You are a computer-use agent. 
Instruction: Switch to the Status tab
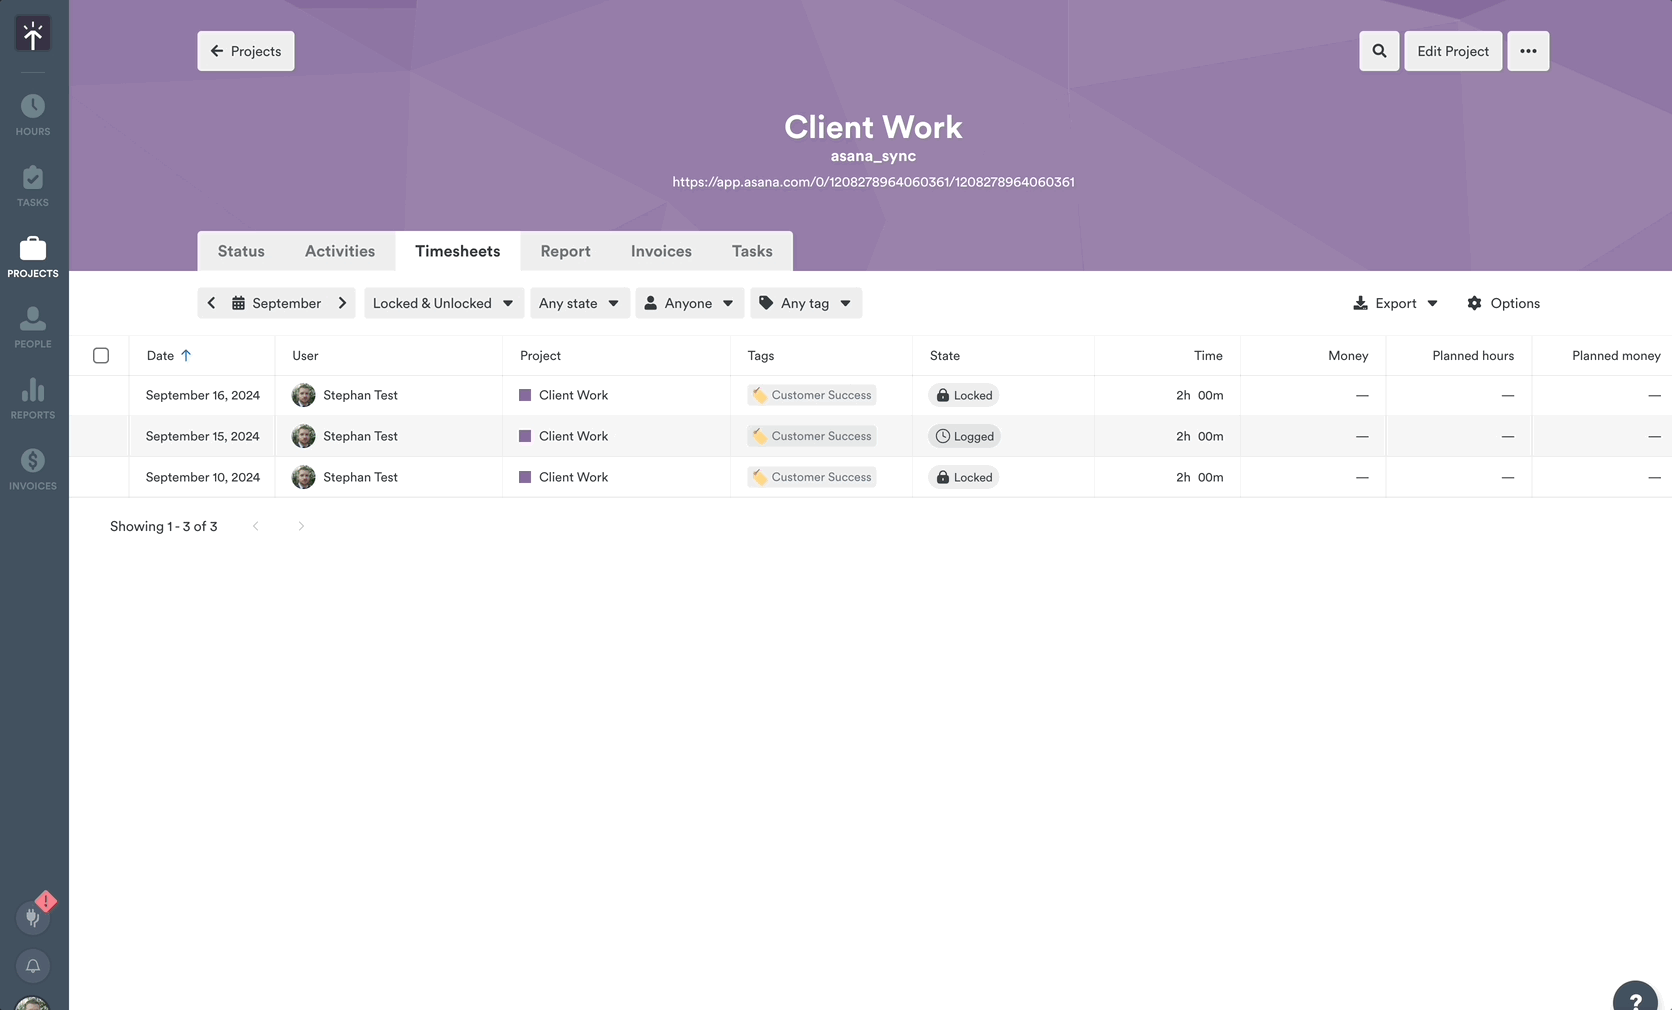click(240, 251)
